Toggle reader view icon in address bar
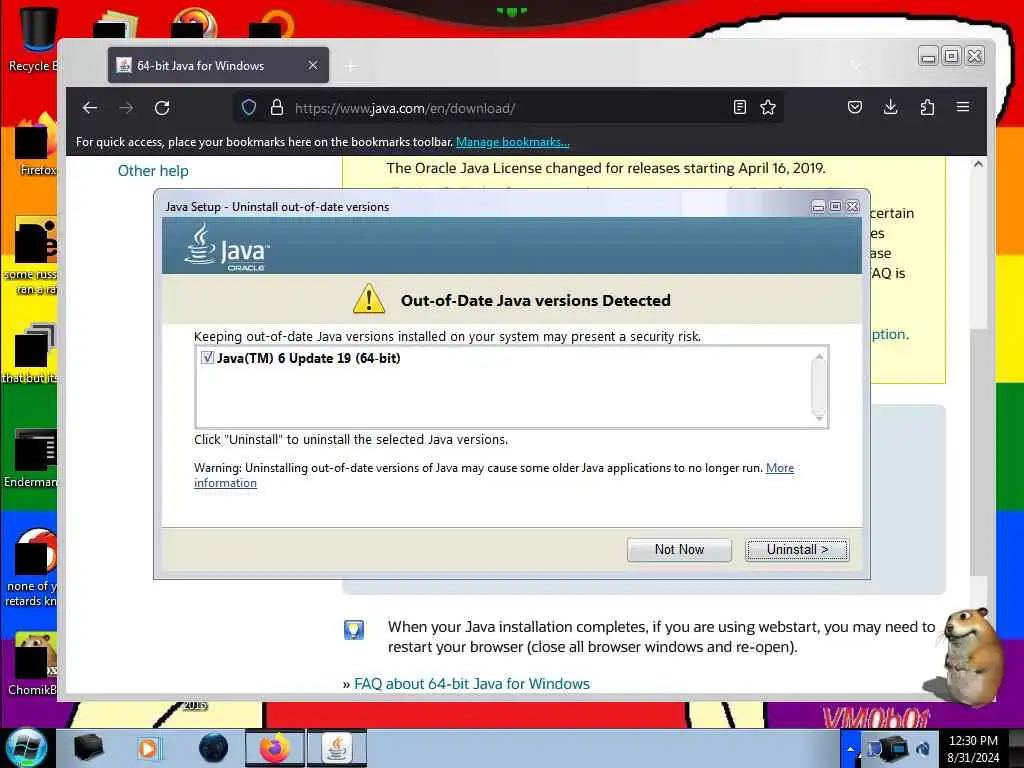The image size is (1024, 768). tap(739, 108)
